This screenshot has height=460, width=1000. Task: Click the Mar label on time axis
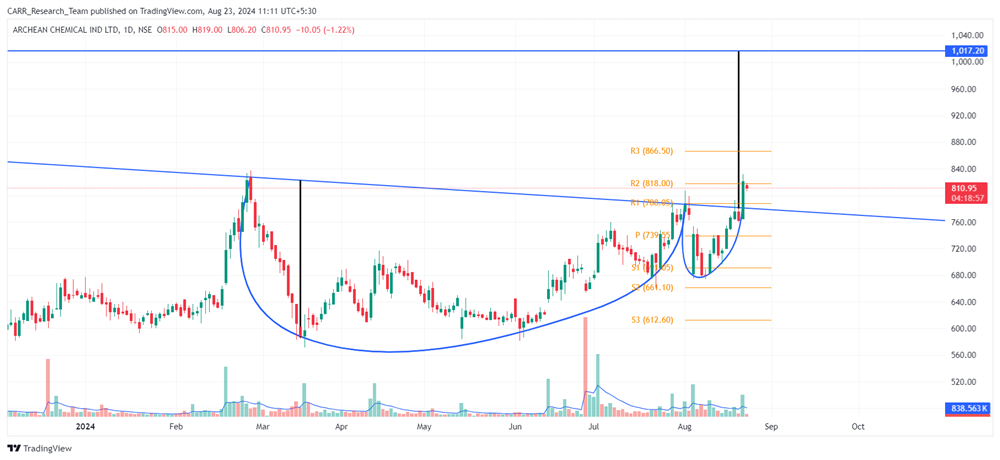[261, 425]
